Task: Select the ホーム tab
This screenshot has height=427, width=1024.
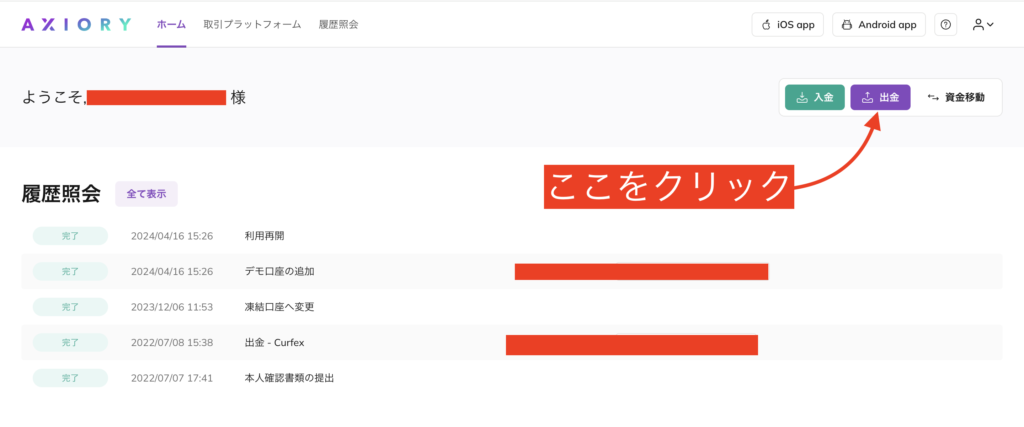Action: pos(171,24)
